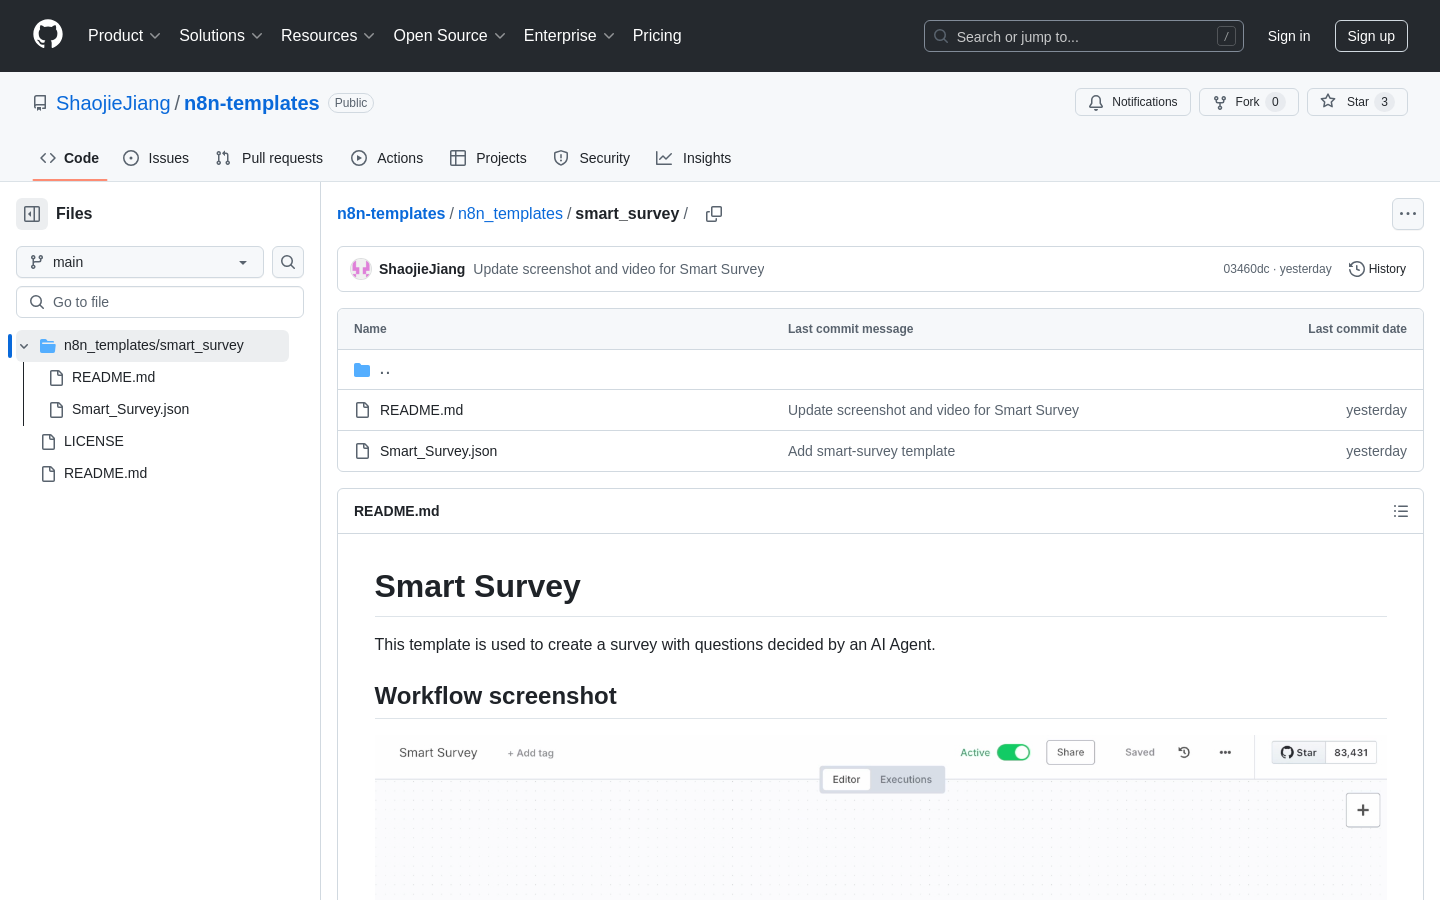Click the ShaojieJiang avatar in commit bar
The height and width of the screenshot is (900, 1440).
point(361,269)
